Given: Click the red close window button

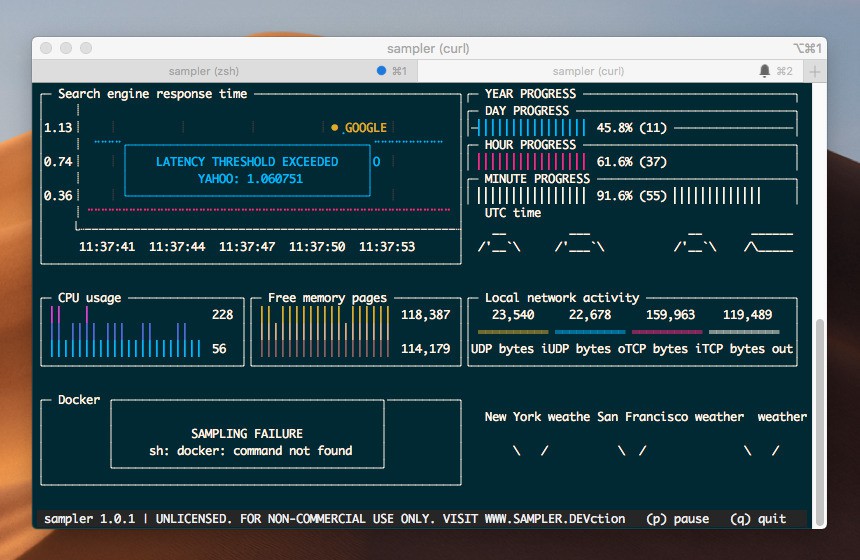Looking at the screenshot, I should [47, 48].
